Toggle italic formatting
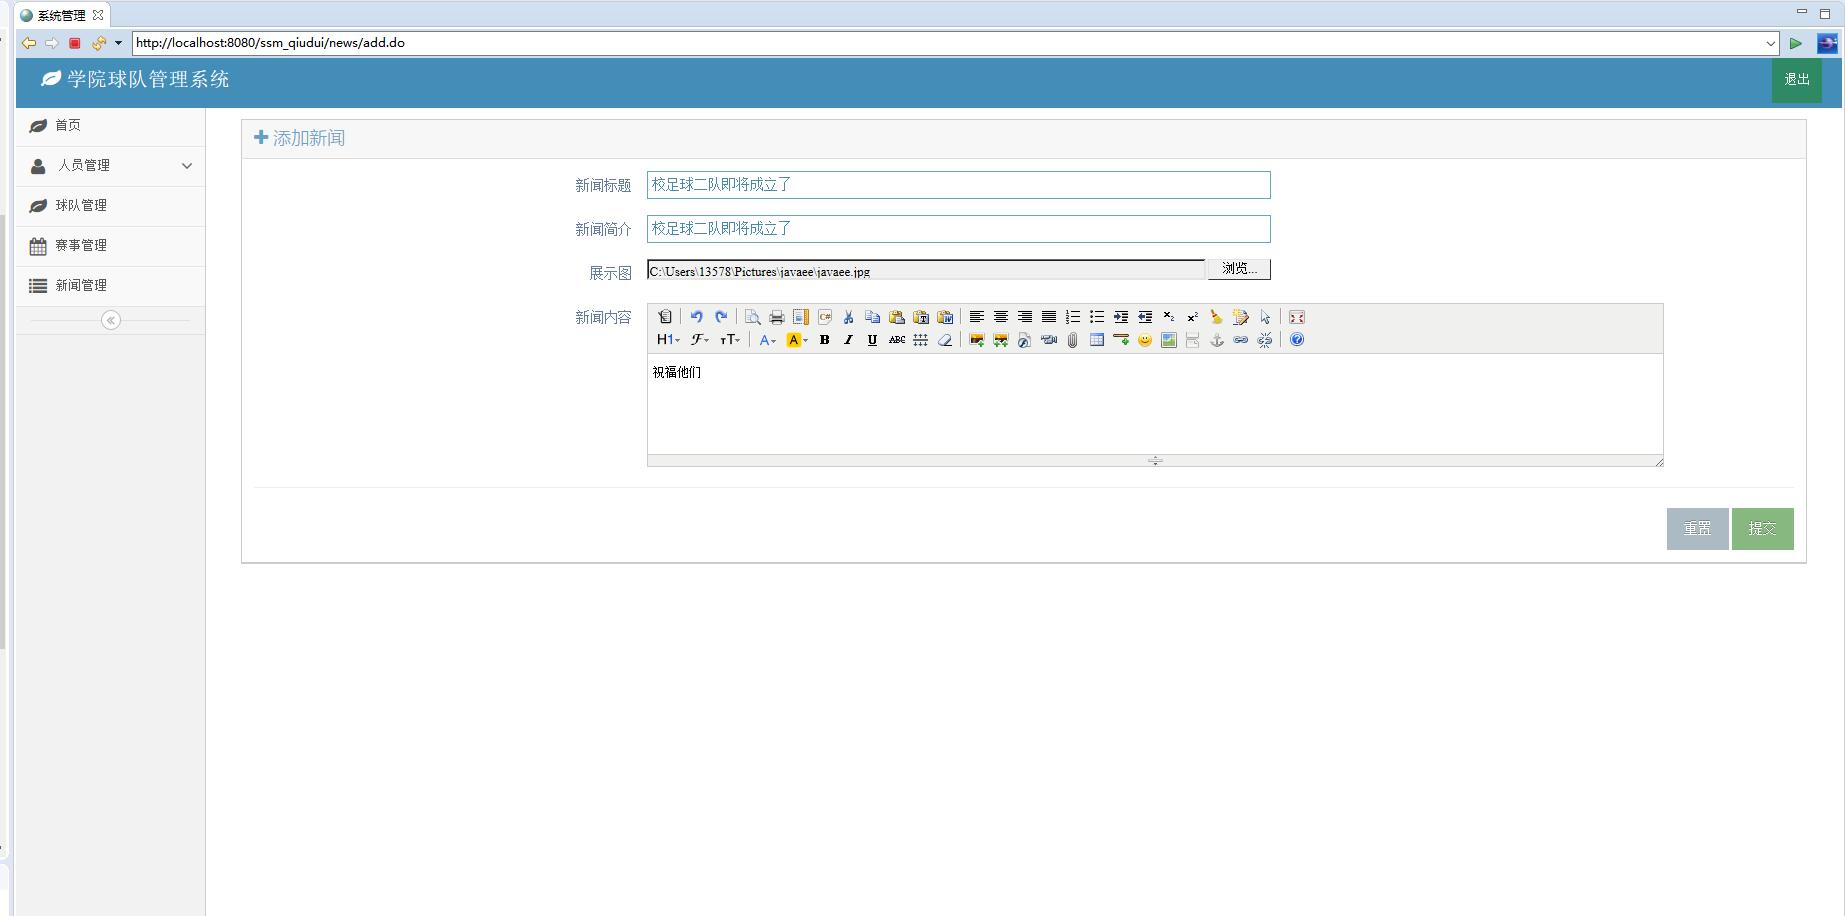The width and height of the screenshot is (1845, 916). (849, 340)
